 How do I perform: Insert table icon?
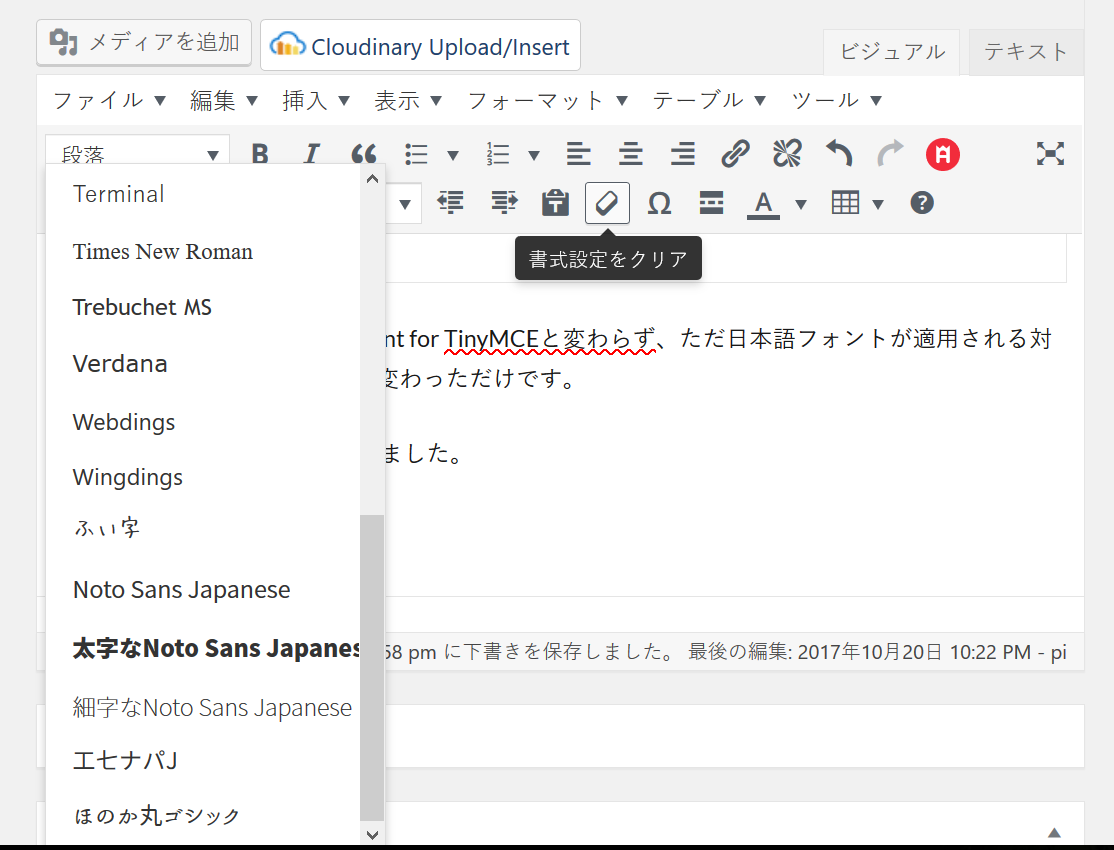point(845,203)
